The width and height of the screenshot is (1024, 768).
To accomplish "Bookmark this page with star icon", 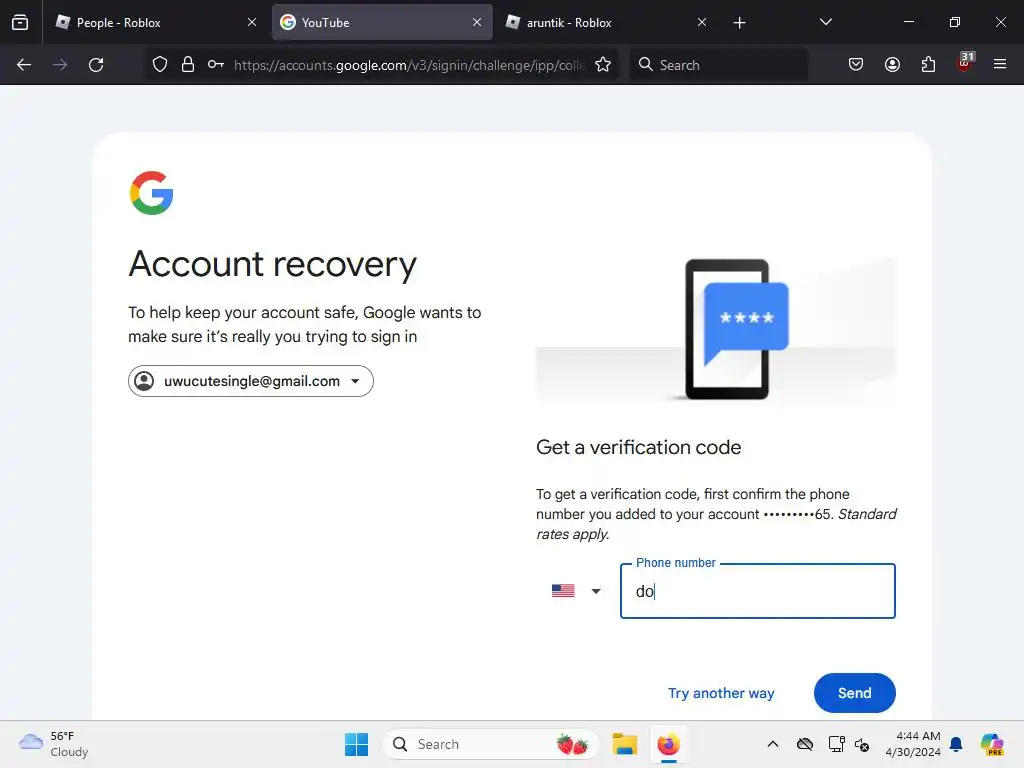I will click(603, 64).
